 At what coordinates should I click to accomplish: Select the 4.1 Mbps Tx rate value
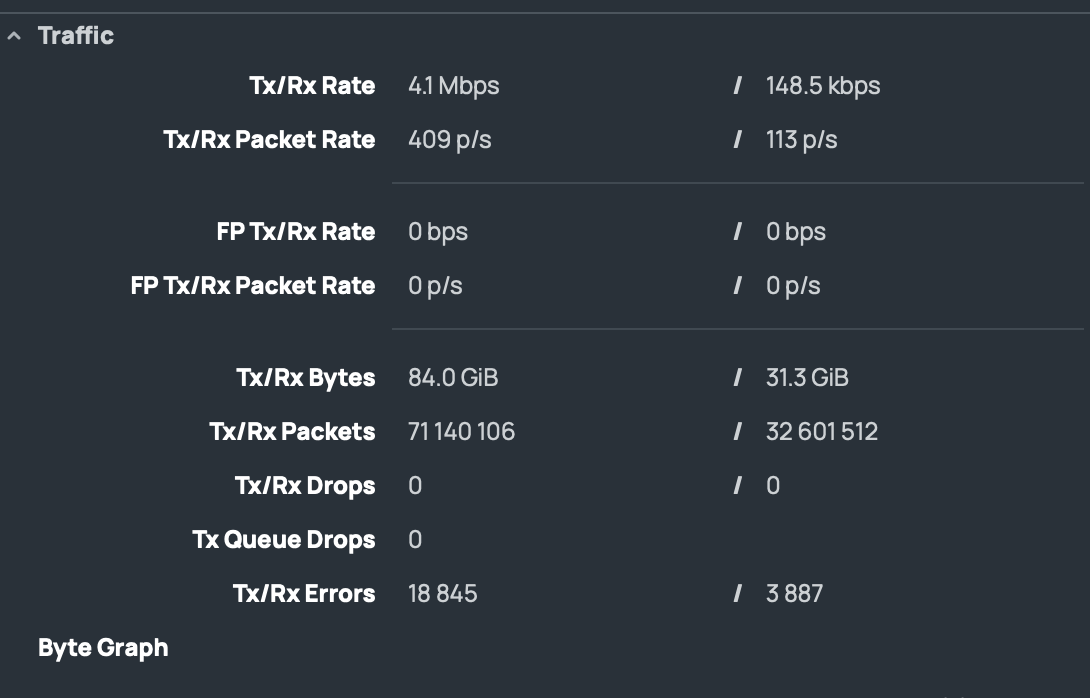(x=453, y=86)
